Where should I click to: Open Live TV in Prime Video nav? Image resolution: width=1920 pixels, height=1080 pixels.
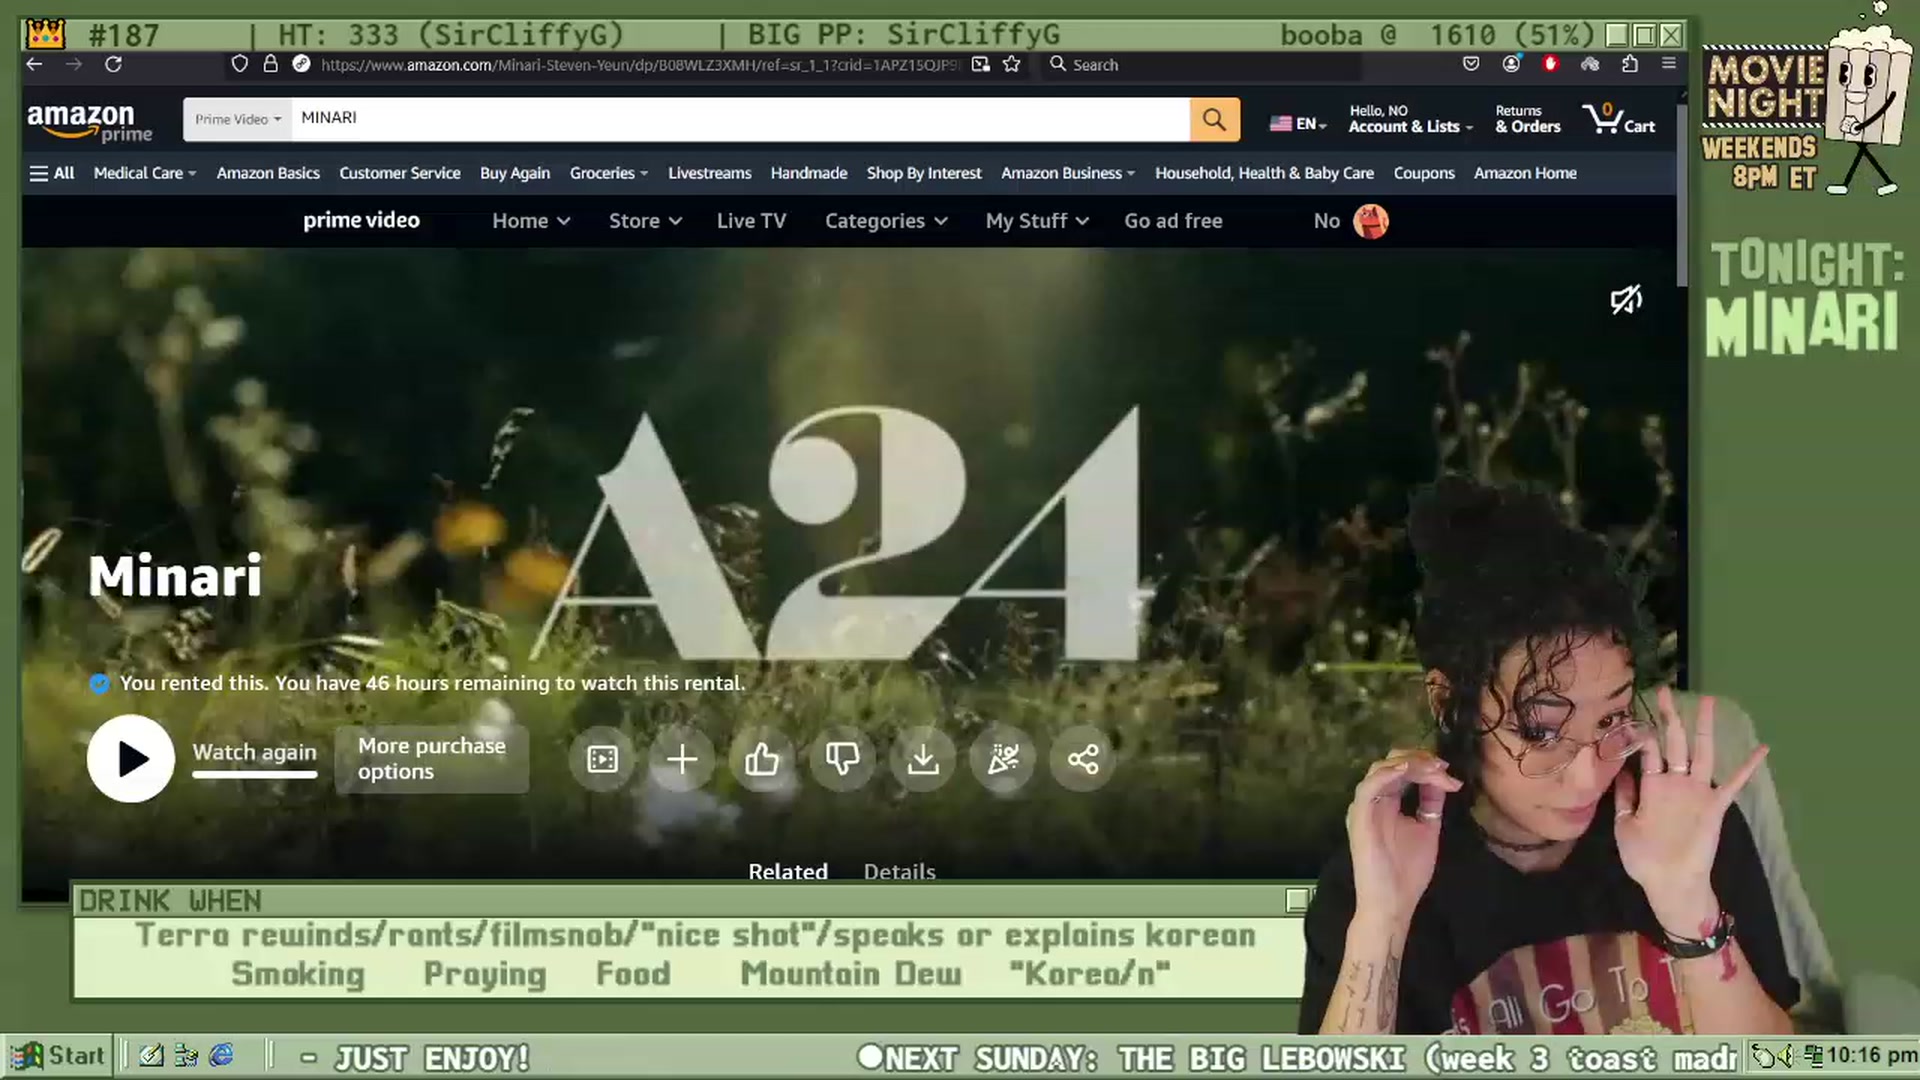pyautogui.click(x=751, y=221)
